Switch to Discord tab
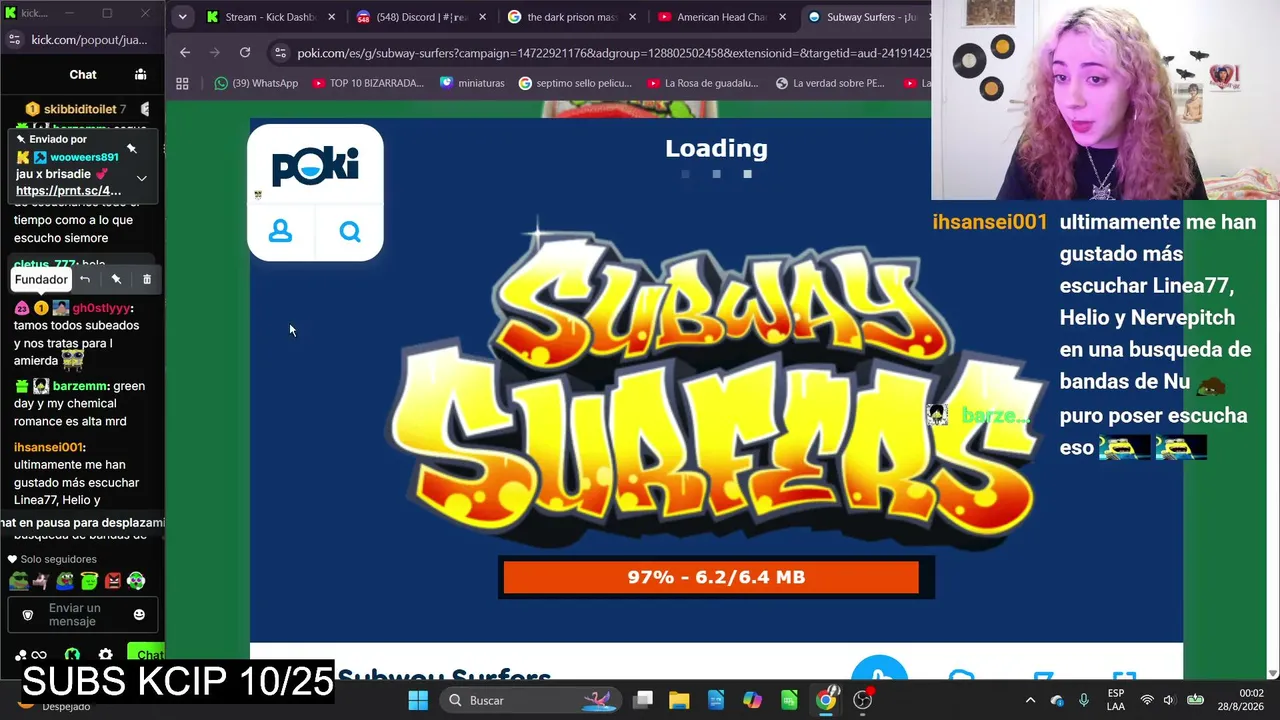Screen dimensions: 1280x720 (x=422, y=17)
